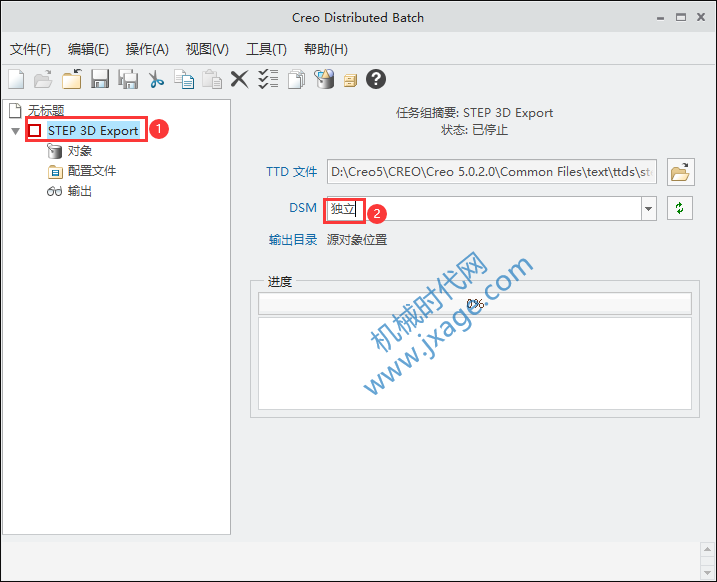The width and height of the screenshot is (717, 582).
Task: Click the glasses icon beside 输出
Action: [x=54, y=191]
